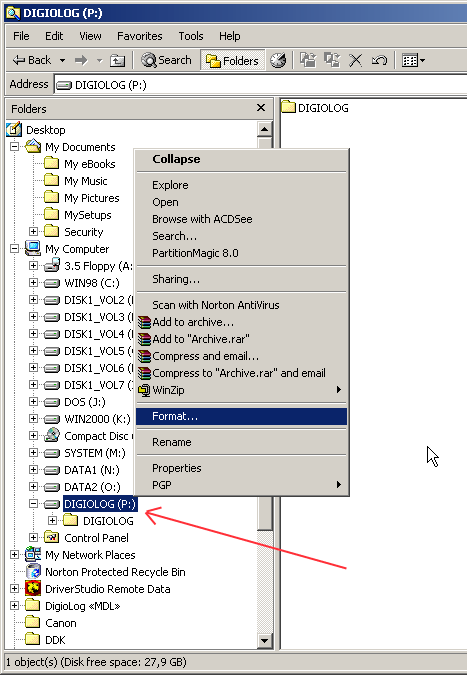Open the Views dropdown button
Viewport: 467px width, 675px height.
click(413, 60)
